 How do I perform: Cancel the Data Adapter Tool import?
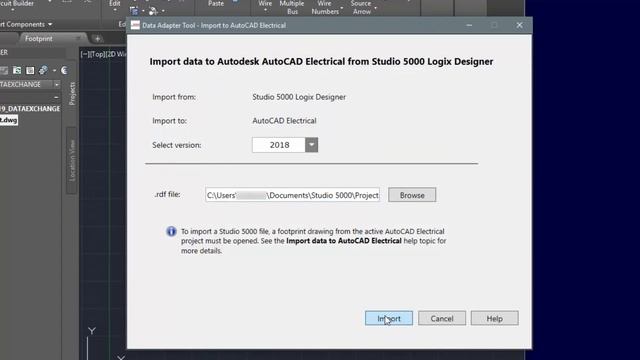[442, 318]
